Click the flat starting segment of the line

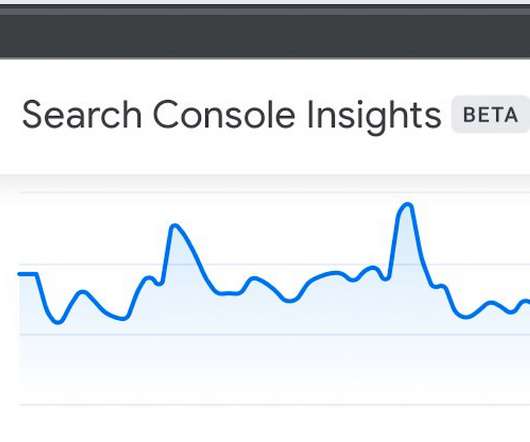tap(27, 274)
